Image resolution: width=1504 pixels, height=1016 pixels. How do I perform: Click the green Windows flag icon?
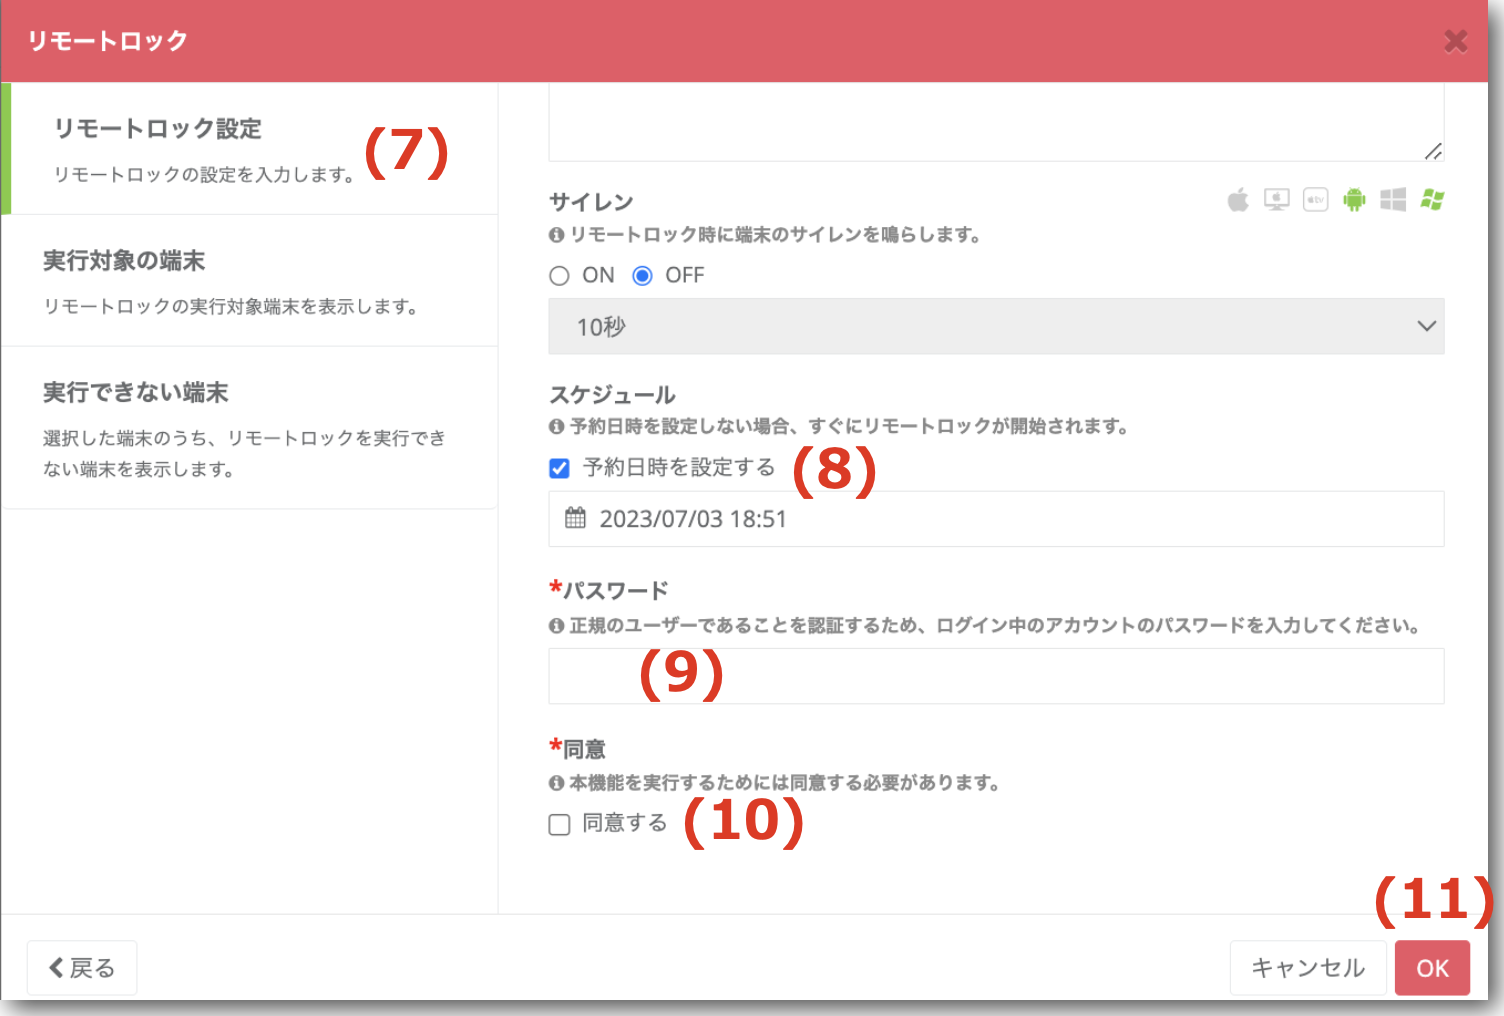(1432, 200)
